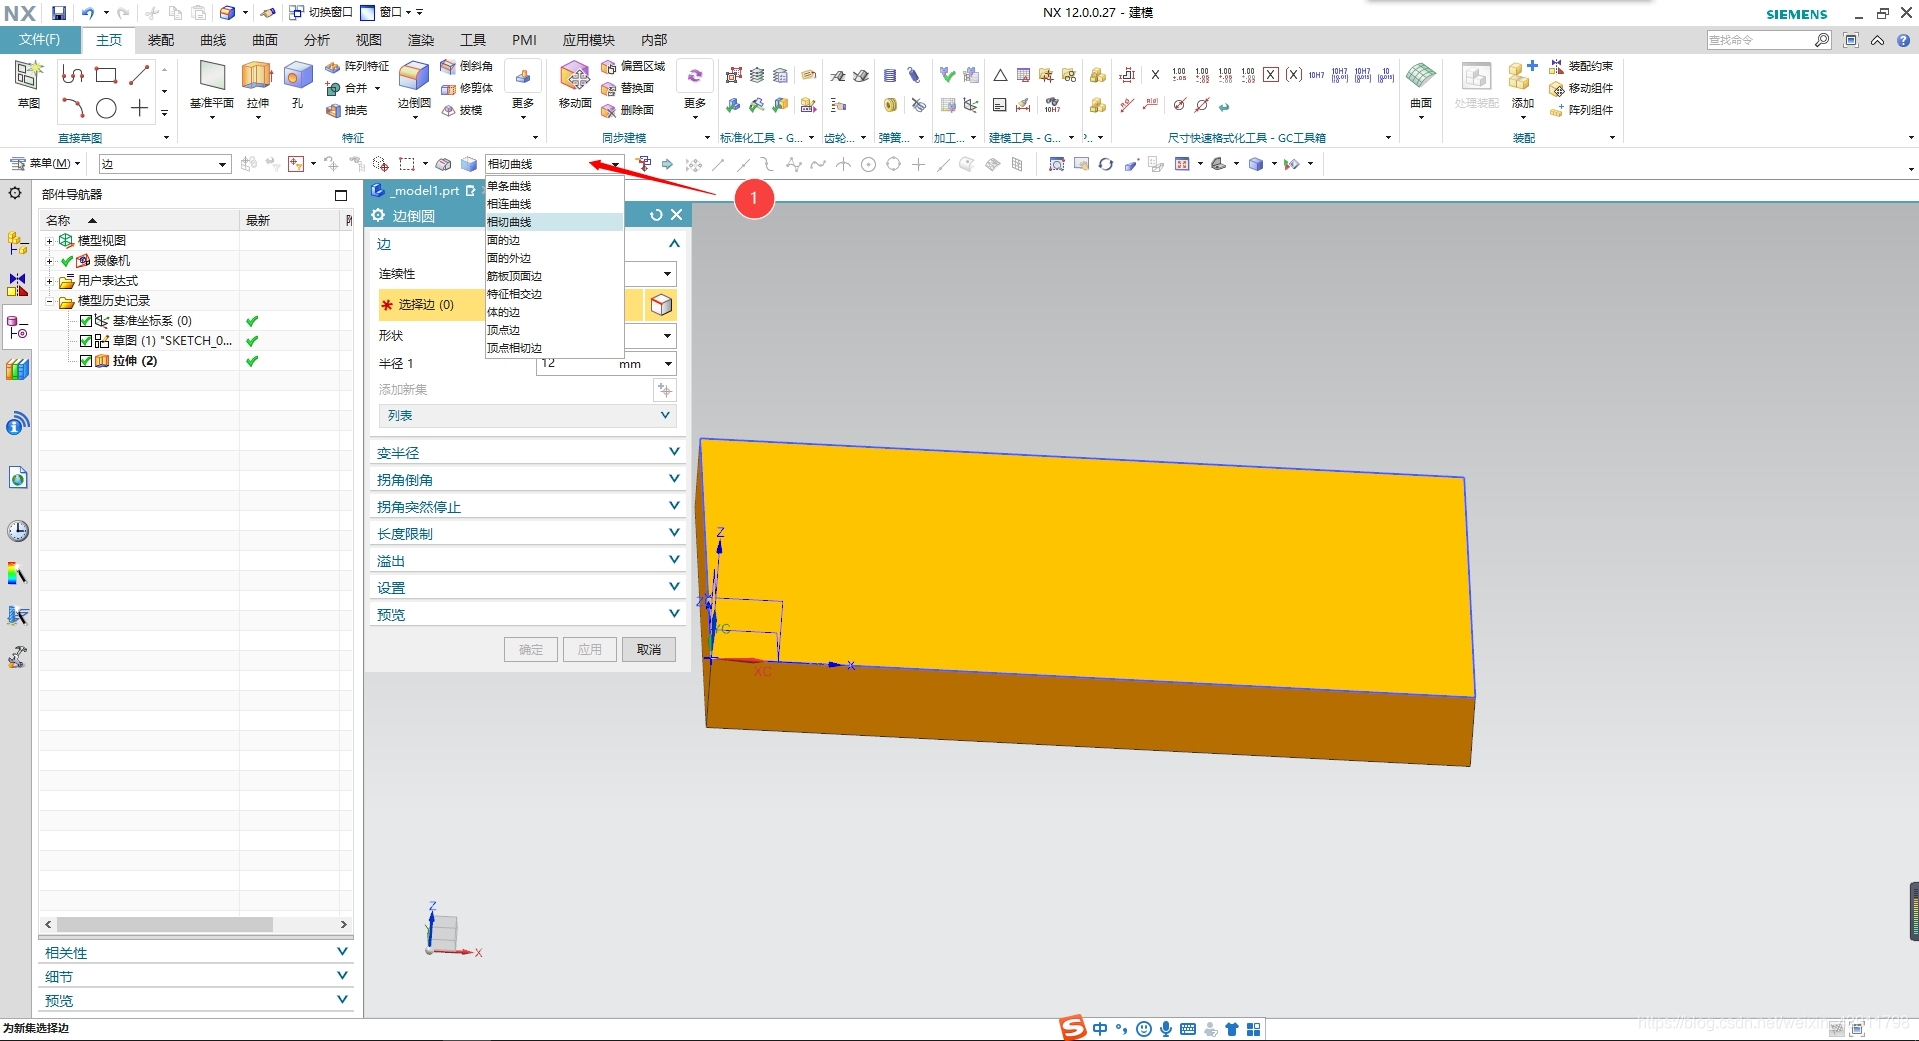Viewport: 1919px width, 1041px height.
Task: Choose 顶点相切边 from curve rule list
Action: click(x=554, y=348)
